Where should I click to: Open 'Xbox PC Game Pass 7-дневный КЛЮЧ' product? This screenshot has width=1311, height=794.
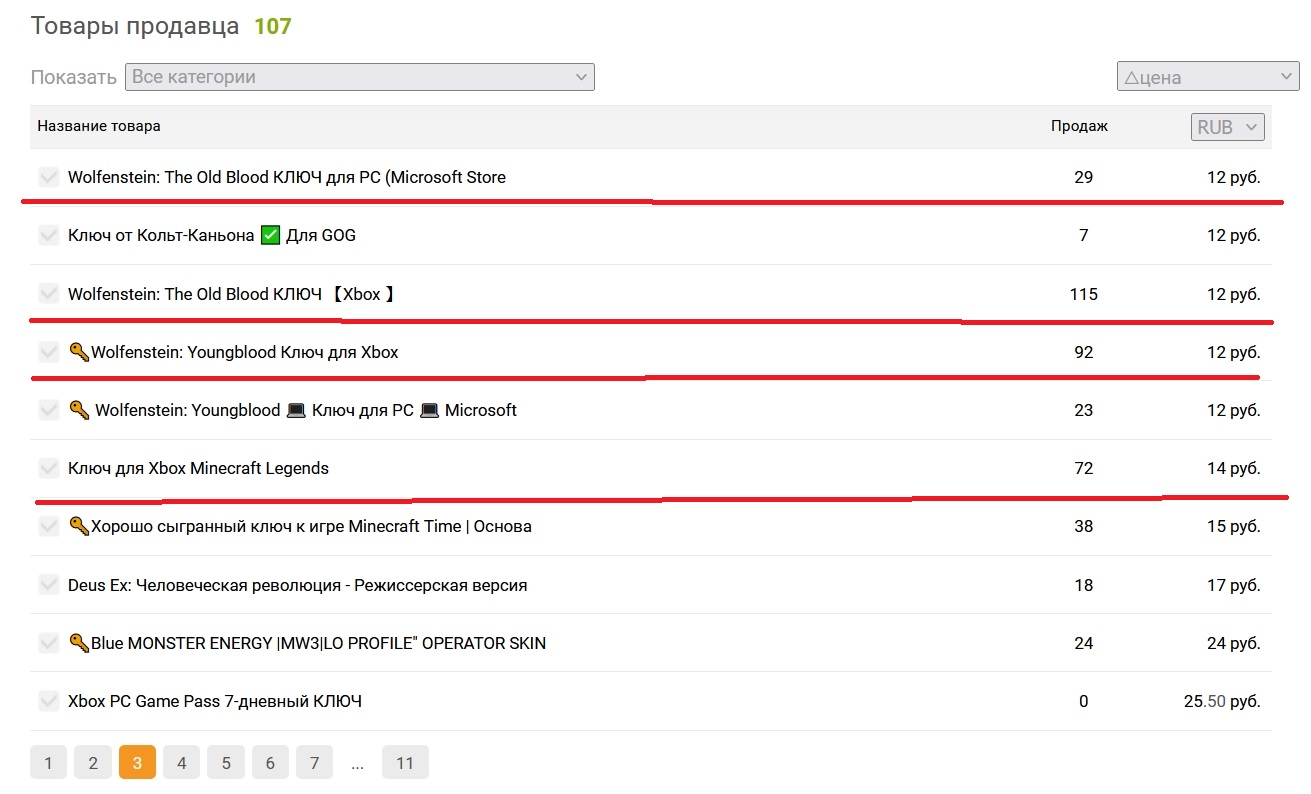coord(215,701)
